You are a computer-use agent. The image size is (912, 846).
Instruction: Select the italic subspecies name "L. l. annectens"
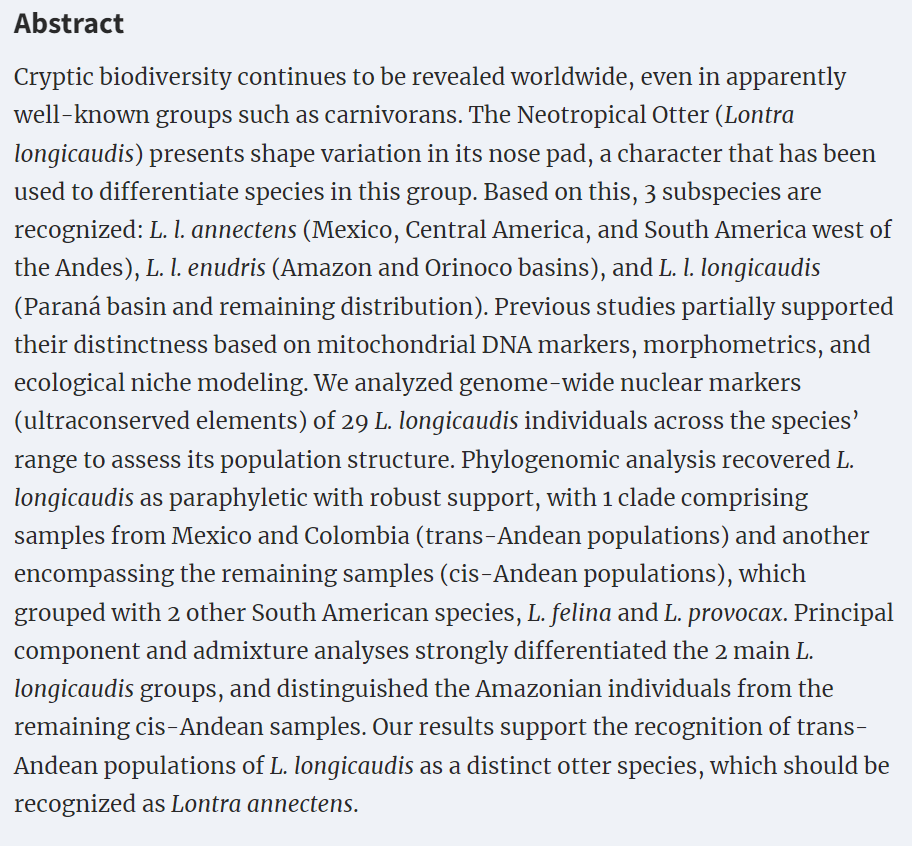pos(223,230)
